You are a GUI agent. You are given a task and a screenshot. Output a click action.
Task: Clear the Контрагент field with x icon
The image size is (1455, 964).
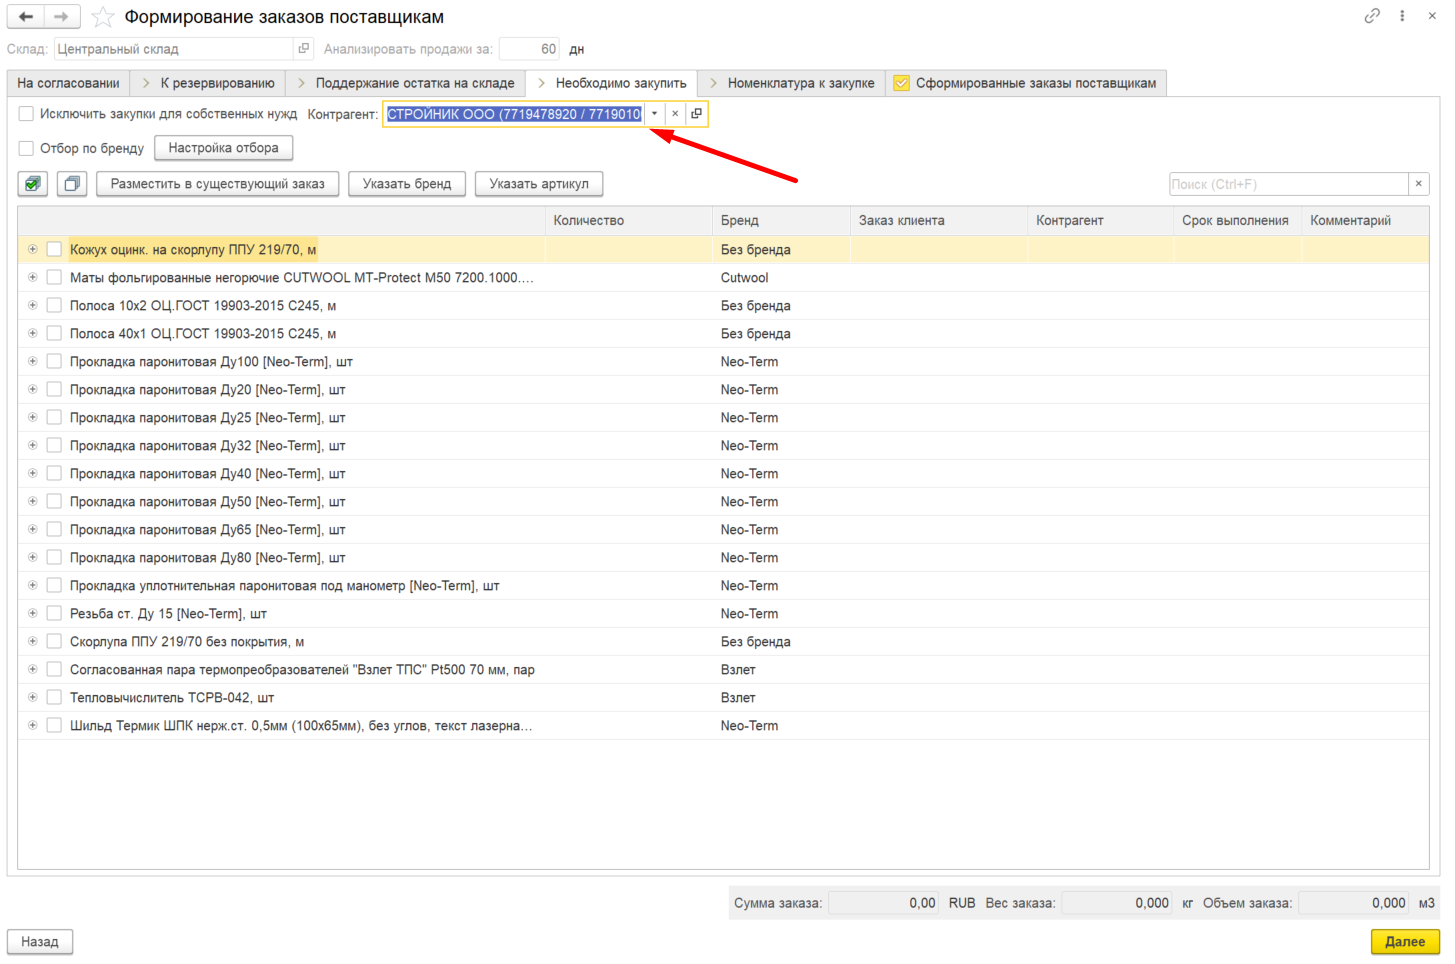pos(675,114)
